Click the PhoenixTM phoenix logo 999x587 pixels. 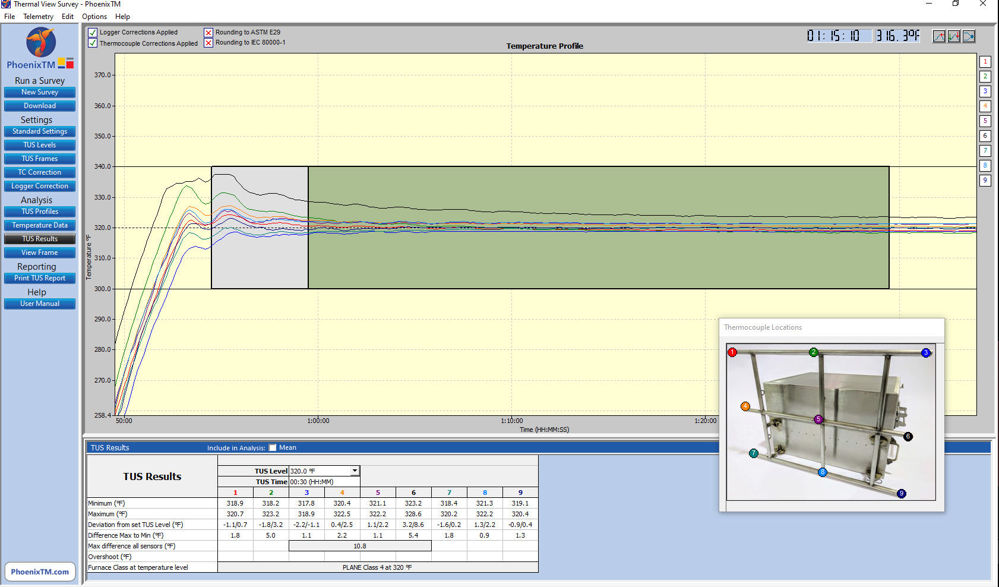(41, 43)
